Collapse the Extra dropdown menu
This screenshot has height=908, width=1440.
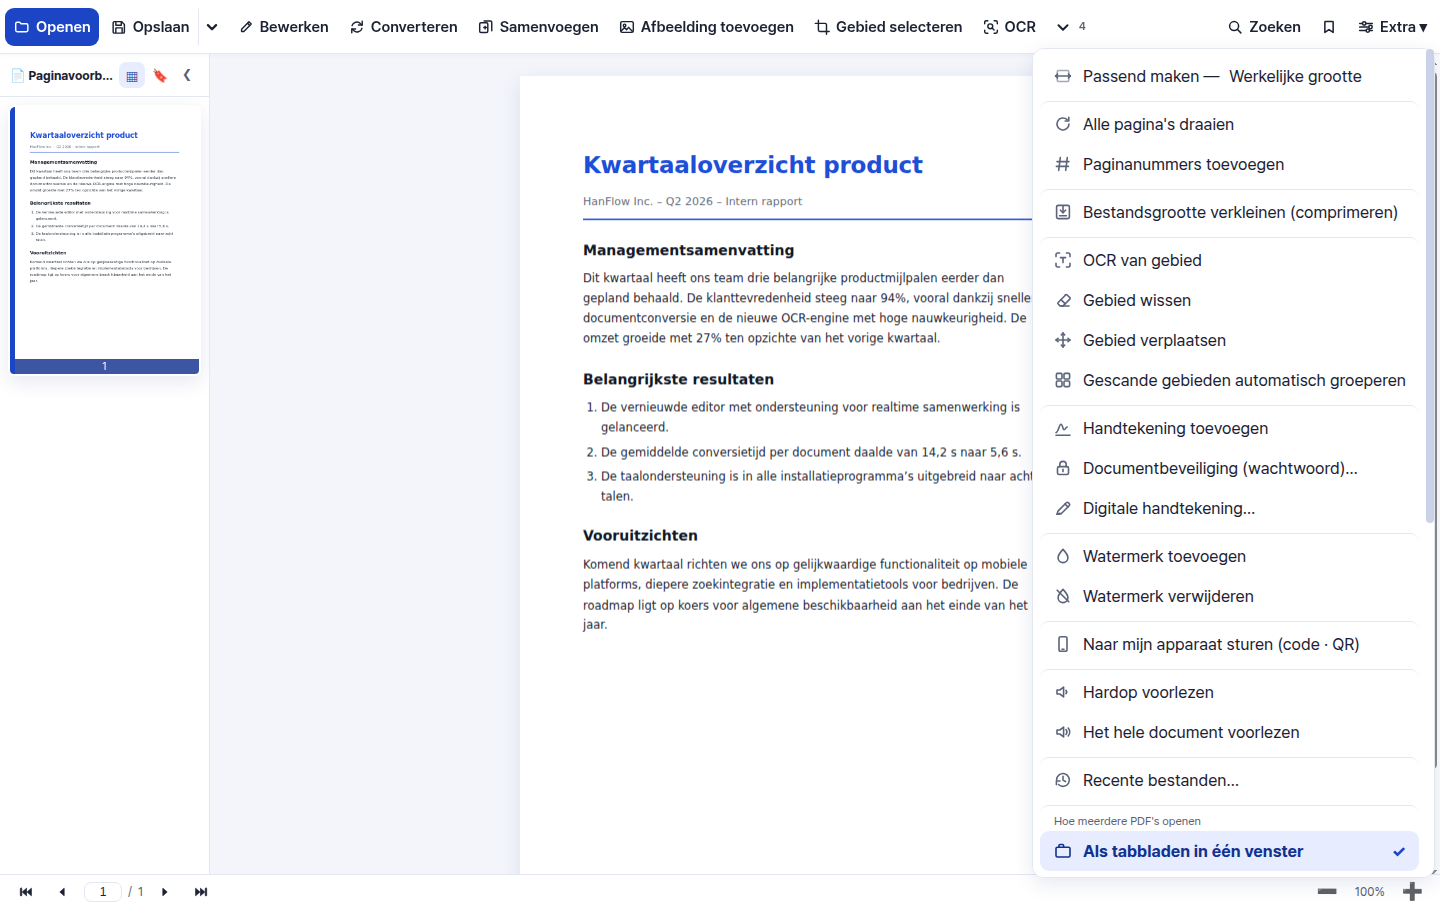pos(1392,27)
